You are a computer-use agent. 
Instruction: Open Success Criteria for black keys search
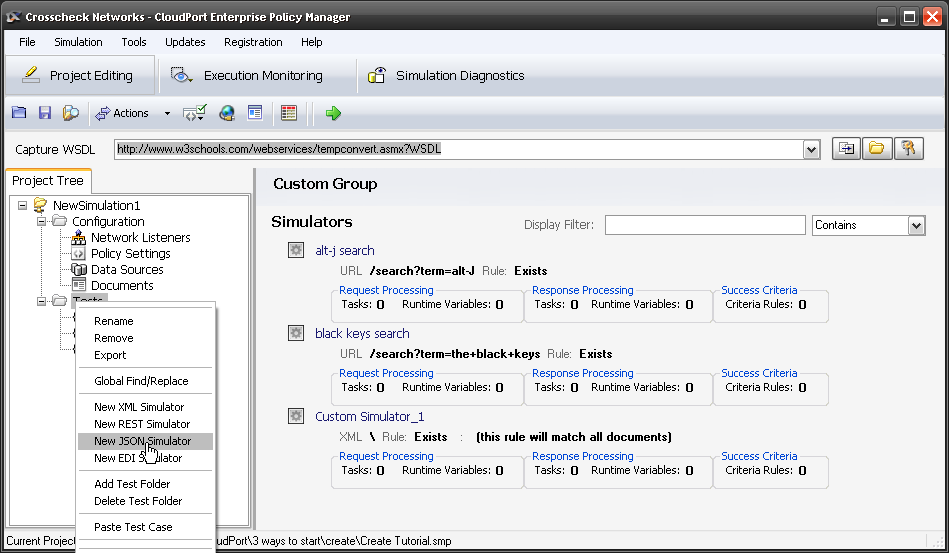tap(759, 373)
